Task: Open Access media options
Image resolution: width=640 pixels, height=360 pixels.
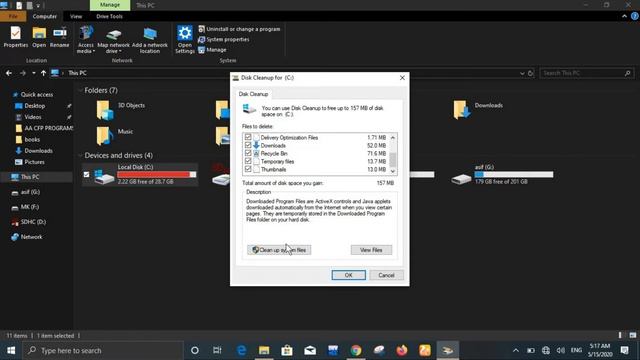Action: (x=86, y=40)
